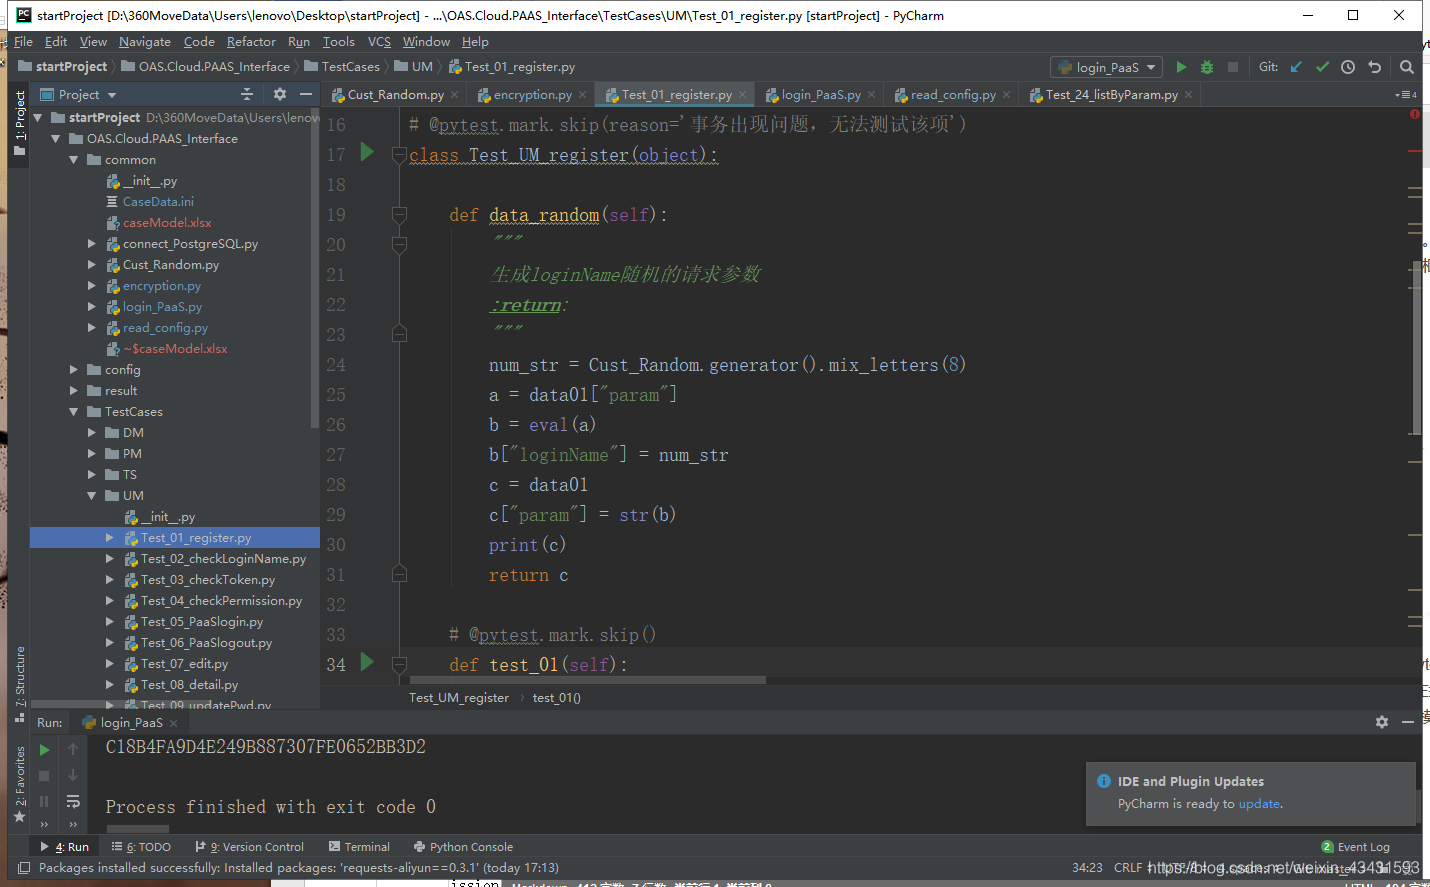Fold the data_random method at line 19

399,214
